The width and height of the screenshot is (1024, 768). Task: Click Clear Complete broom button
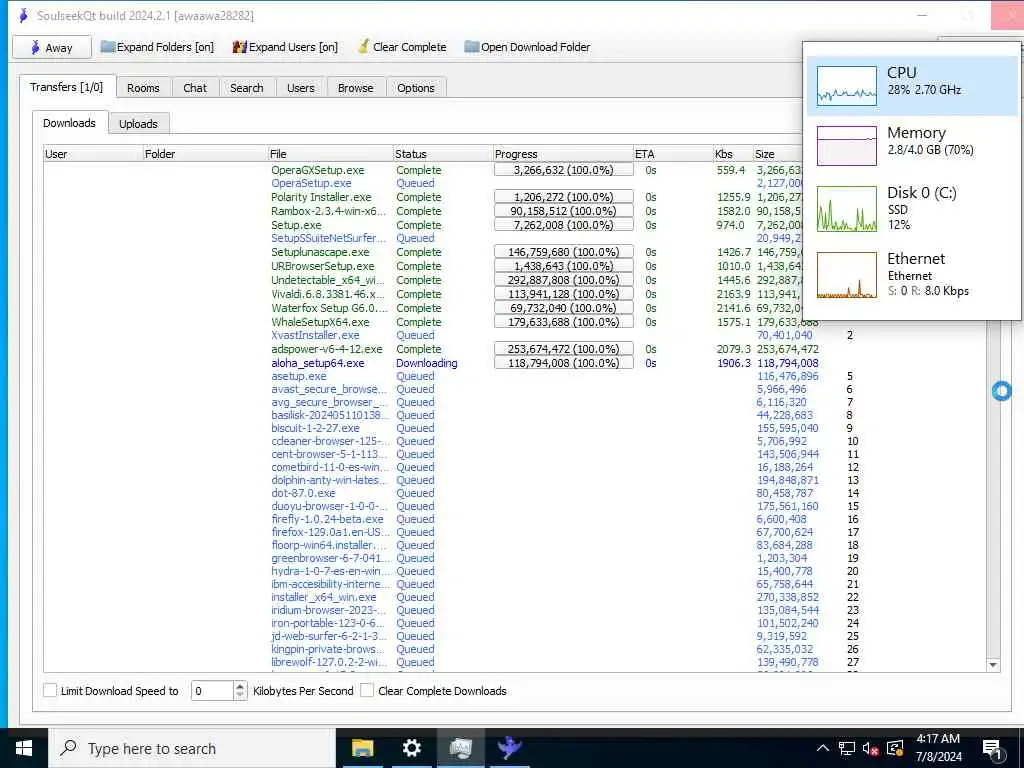click(x=402, y=47)
